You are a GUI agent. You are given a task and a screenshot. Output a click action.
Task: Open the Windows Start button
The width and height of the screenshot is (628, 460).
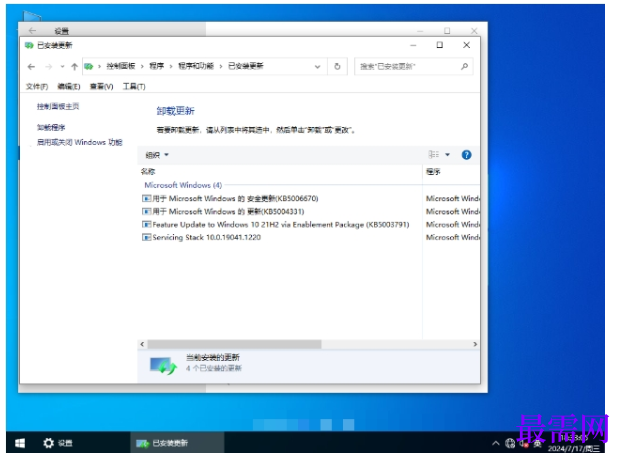[20, 443]
